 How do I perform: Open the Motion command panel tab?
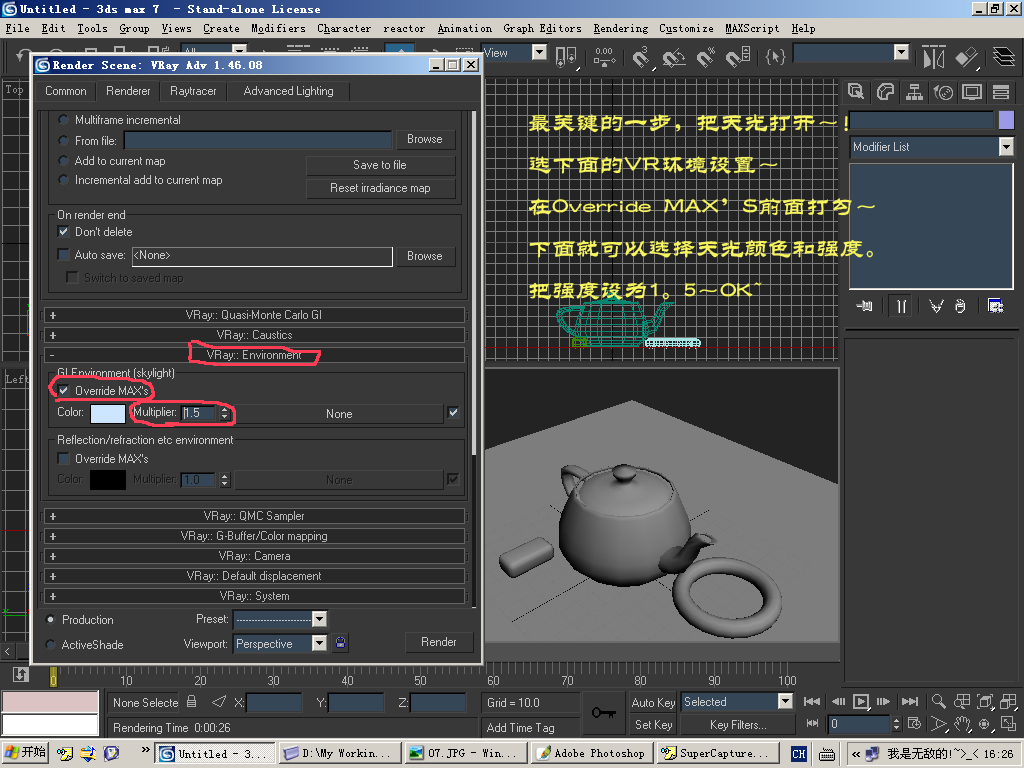click(x=943, y=92)
